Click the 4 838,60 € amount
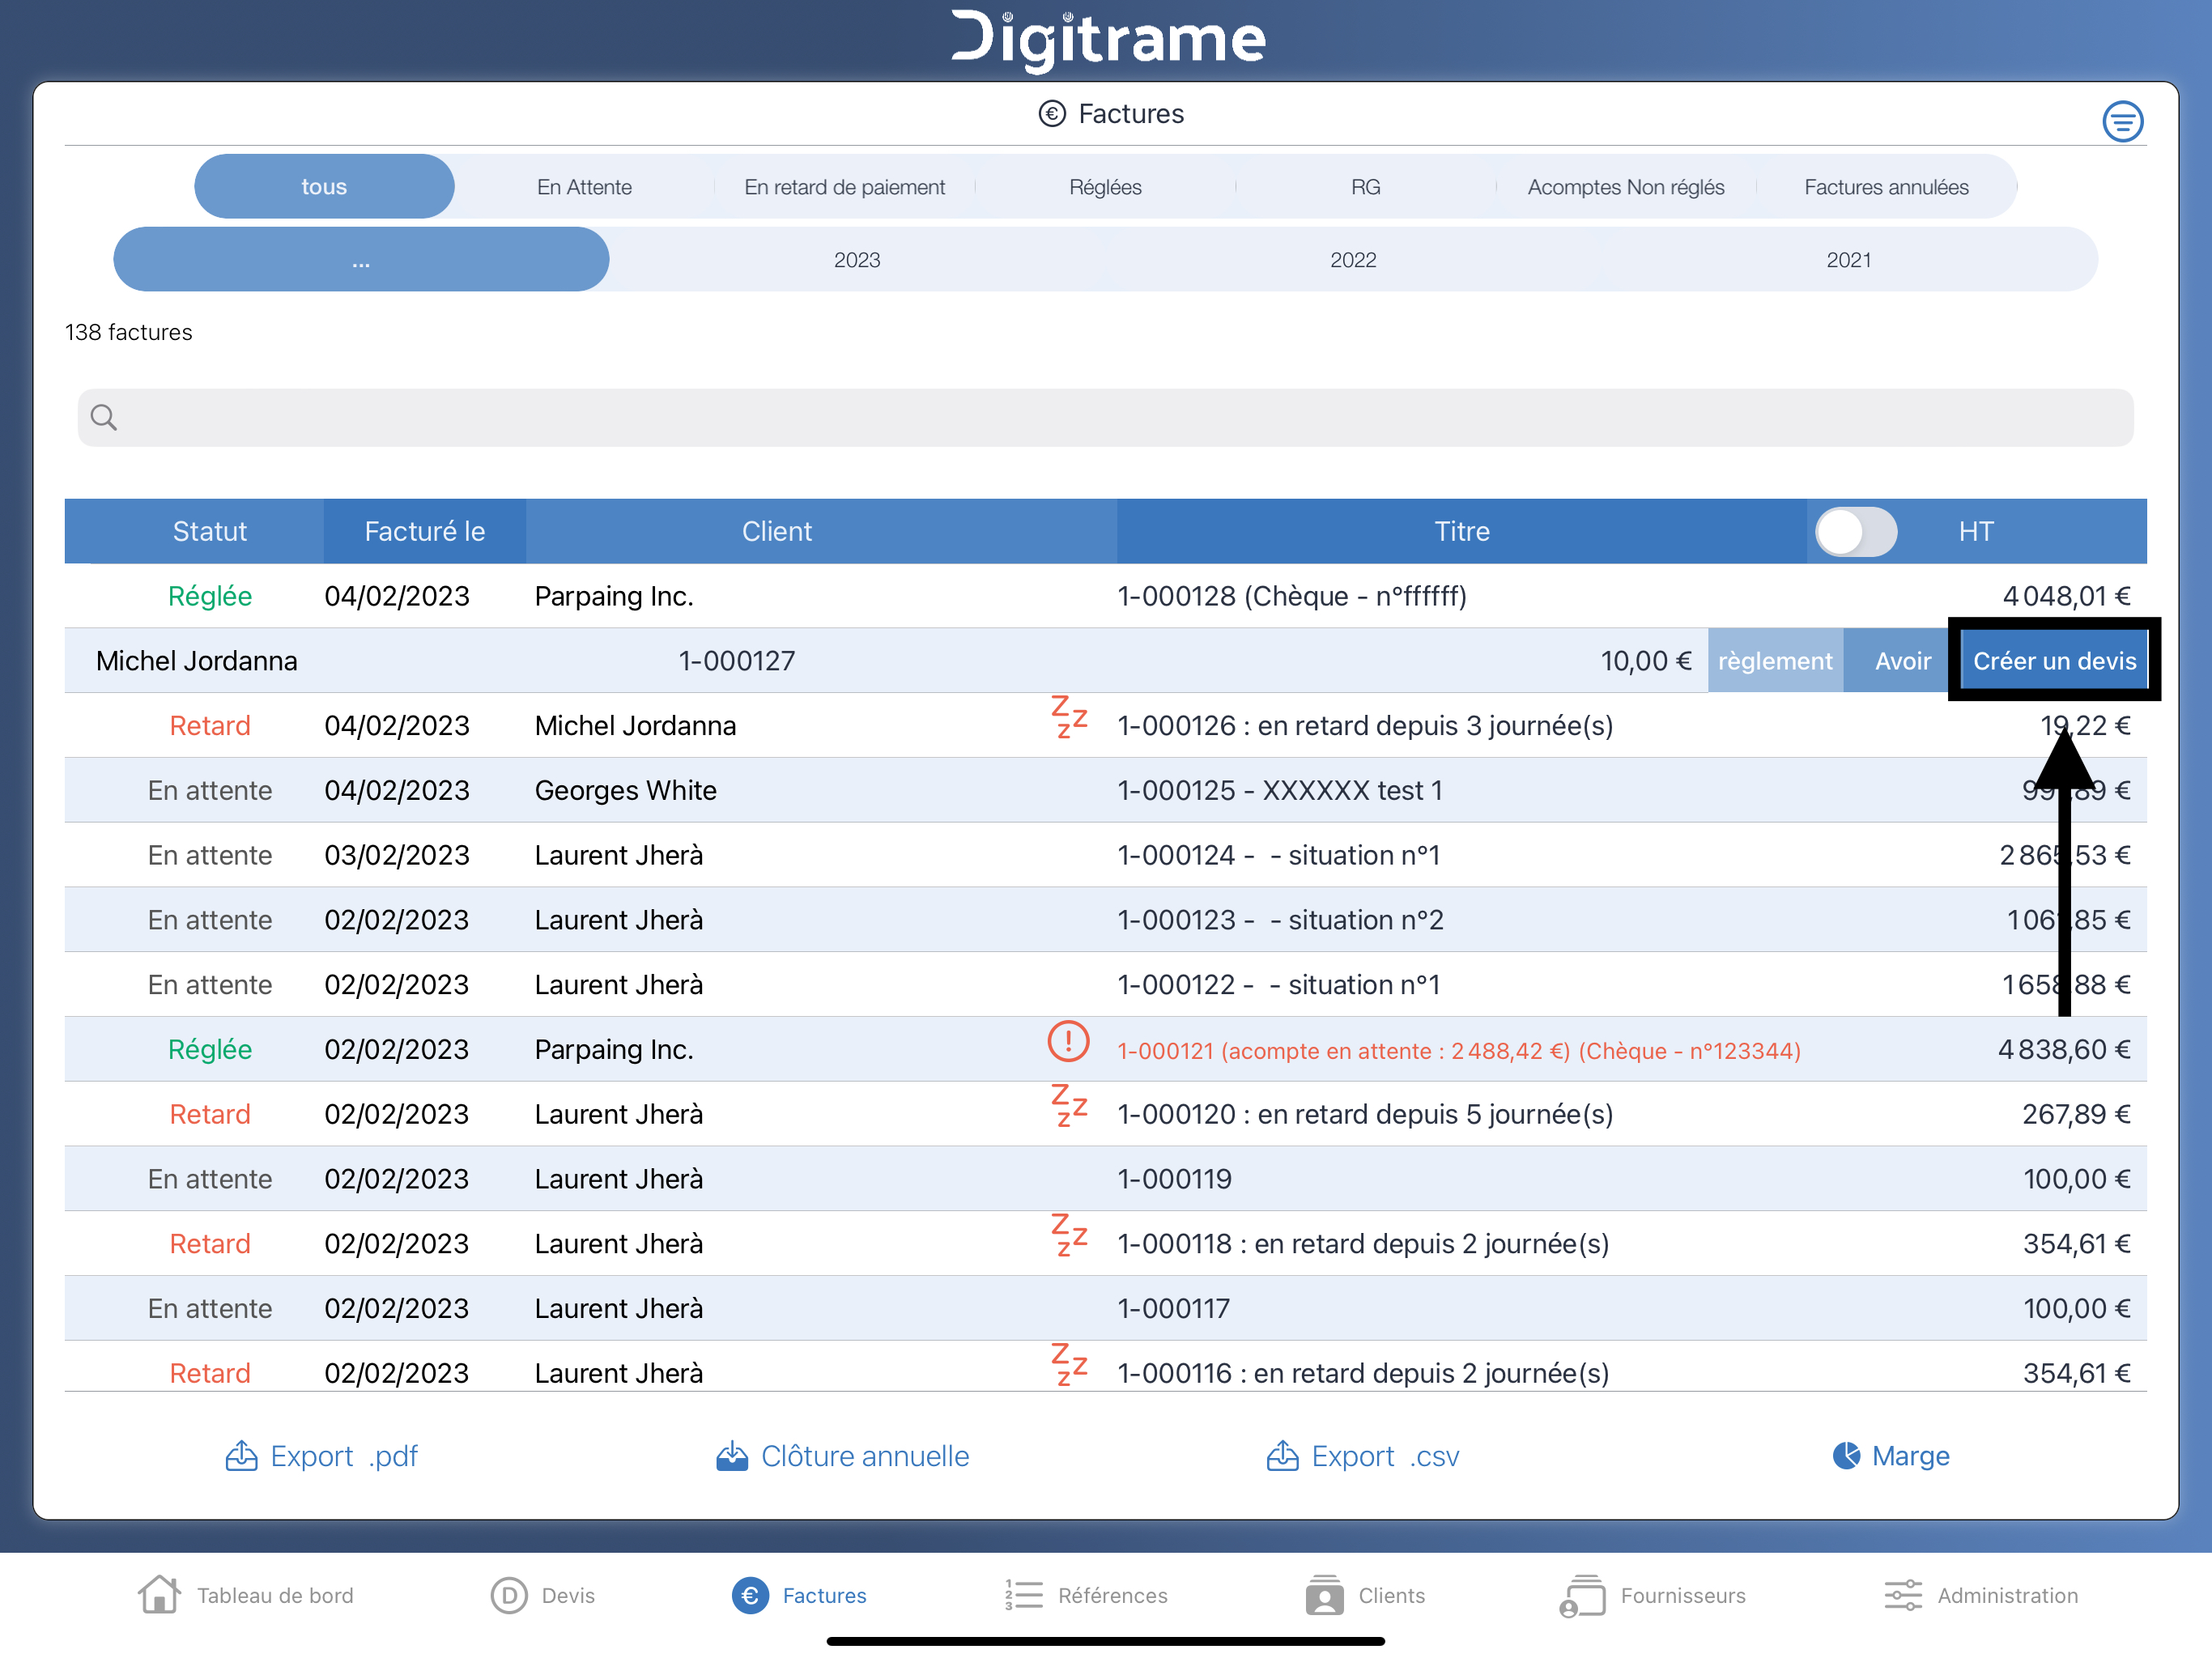This screenshot has width=2212, height=1658. pyautogui.click(x=2063, y=1049)
